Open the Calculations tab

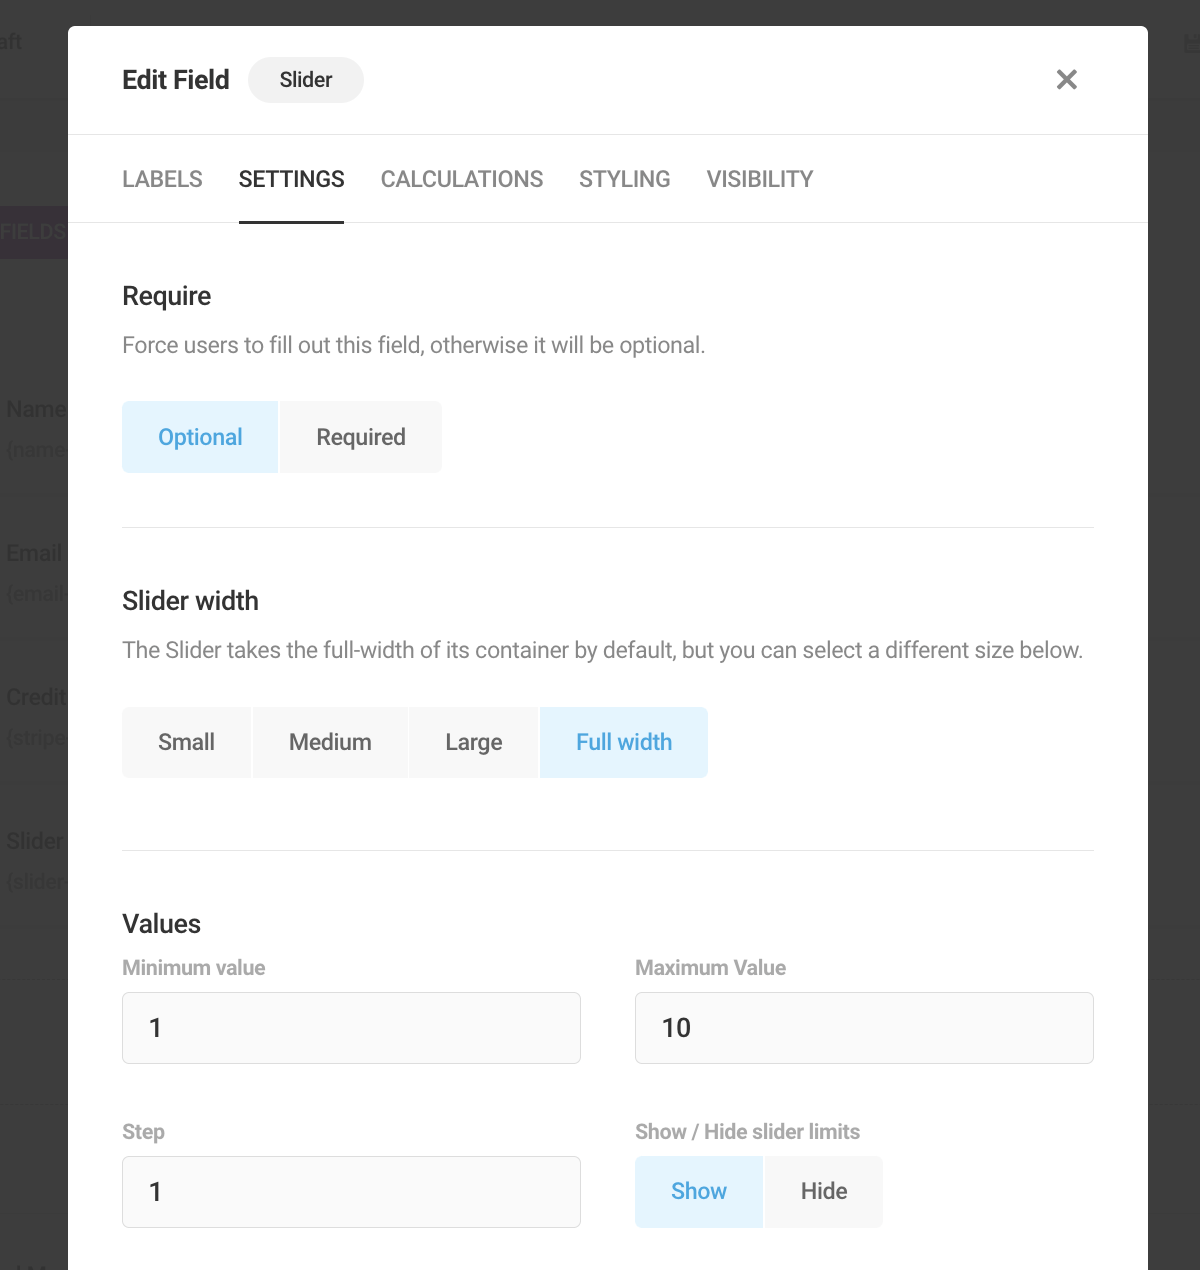coord(461,179)
